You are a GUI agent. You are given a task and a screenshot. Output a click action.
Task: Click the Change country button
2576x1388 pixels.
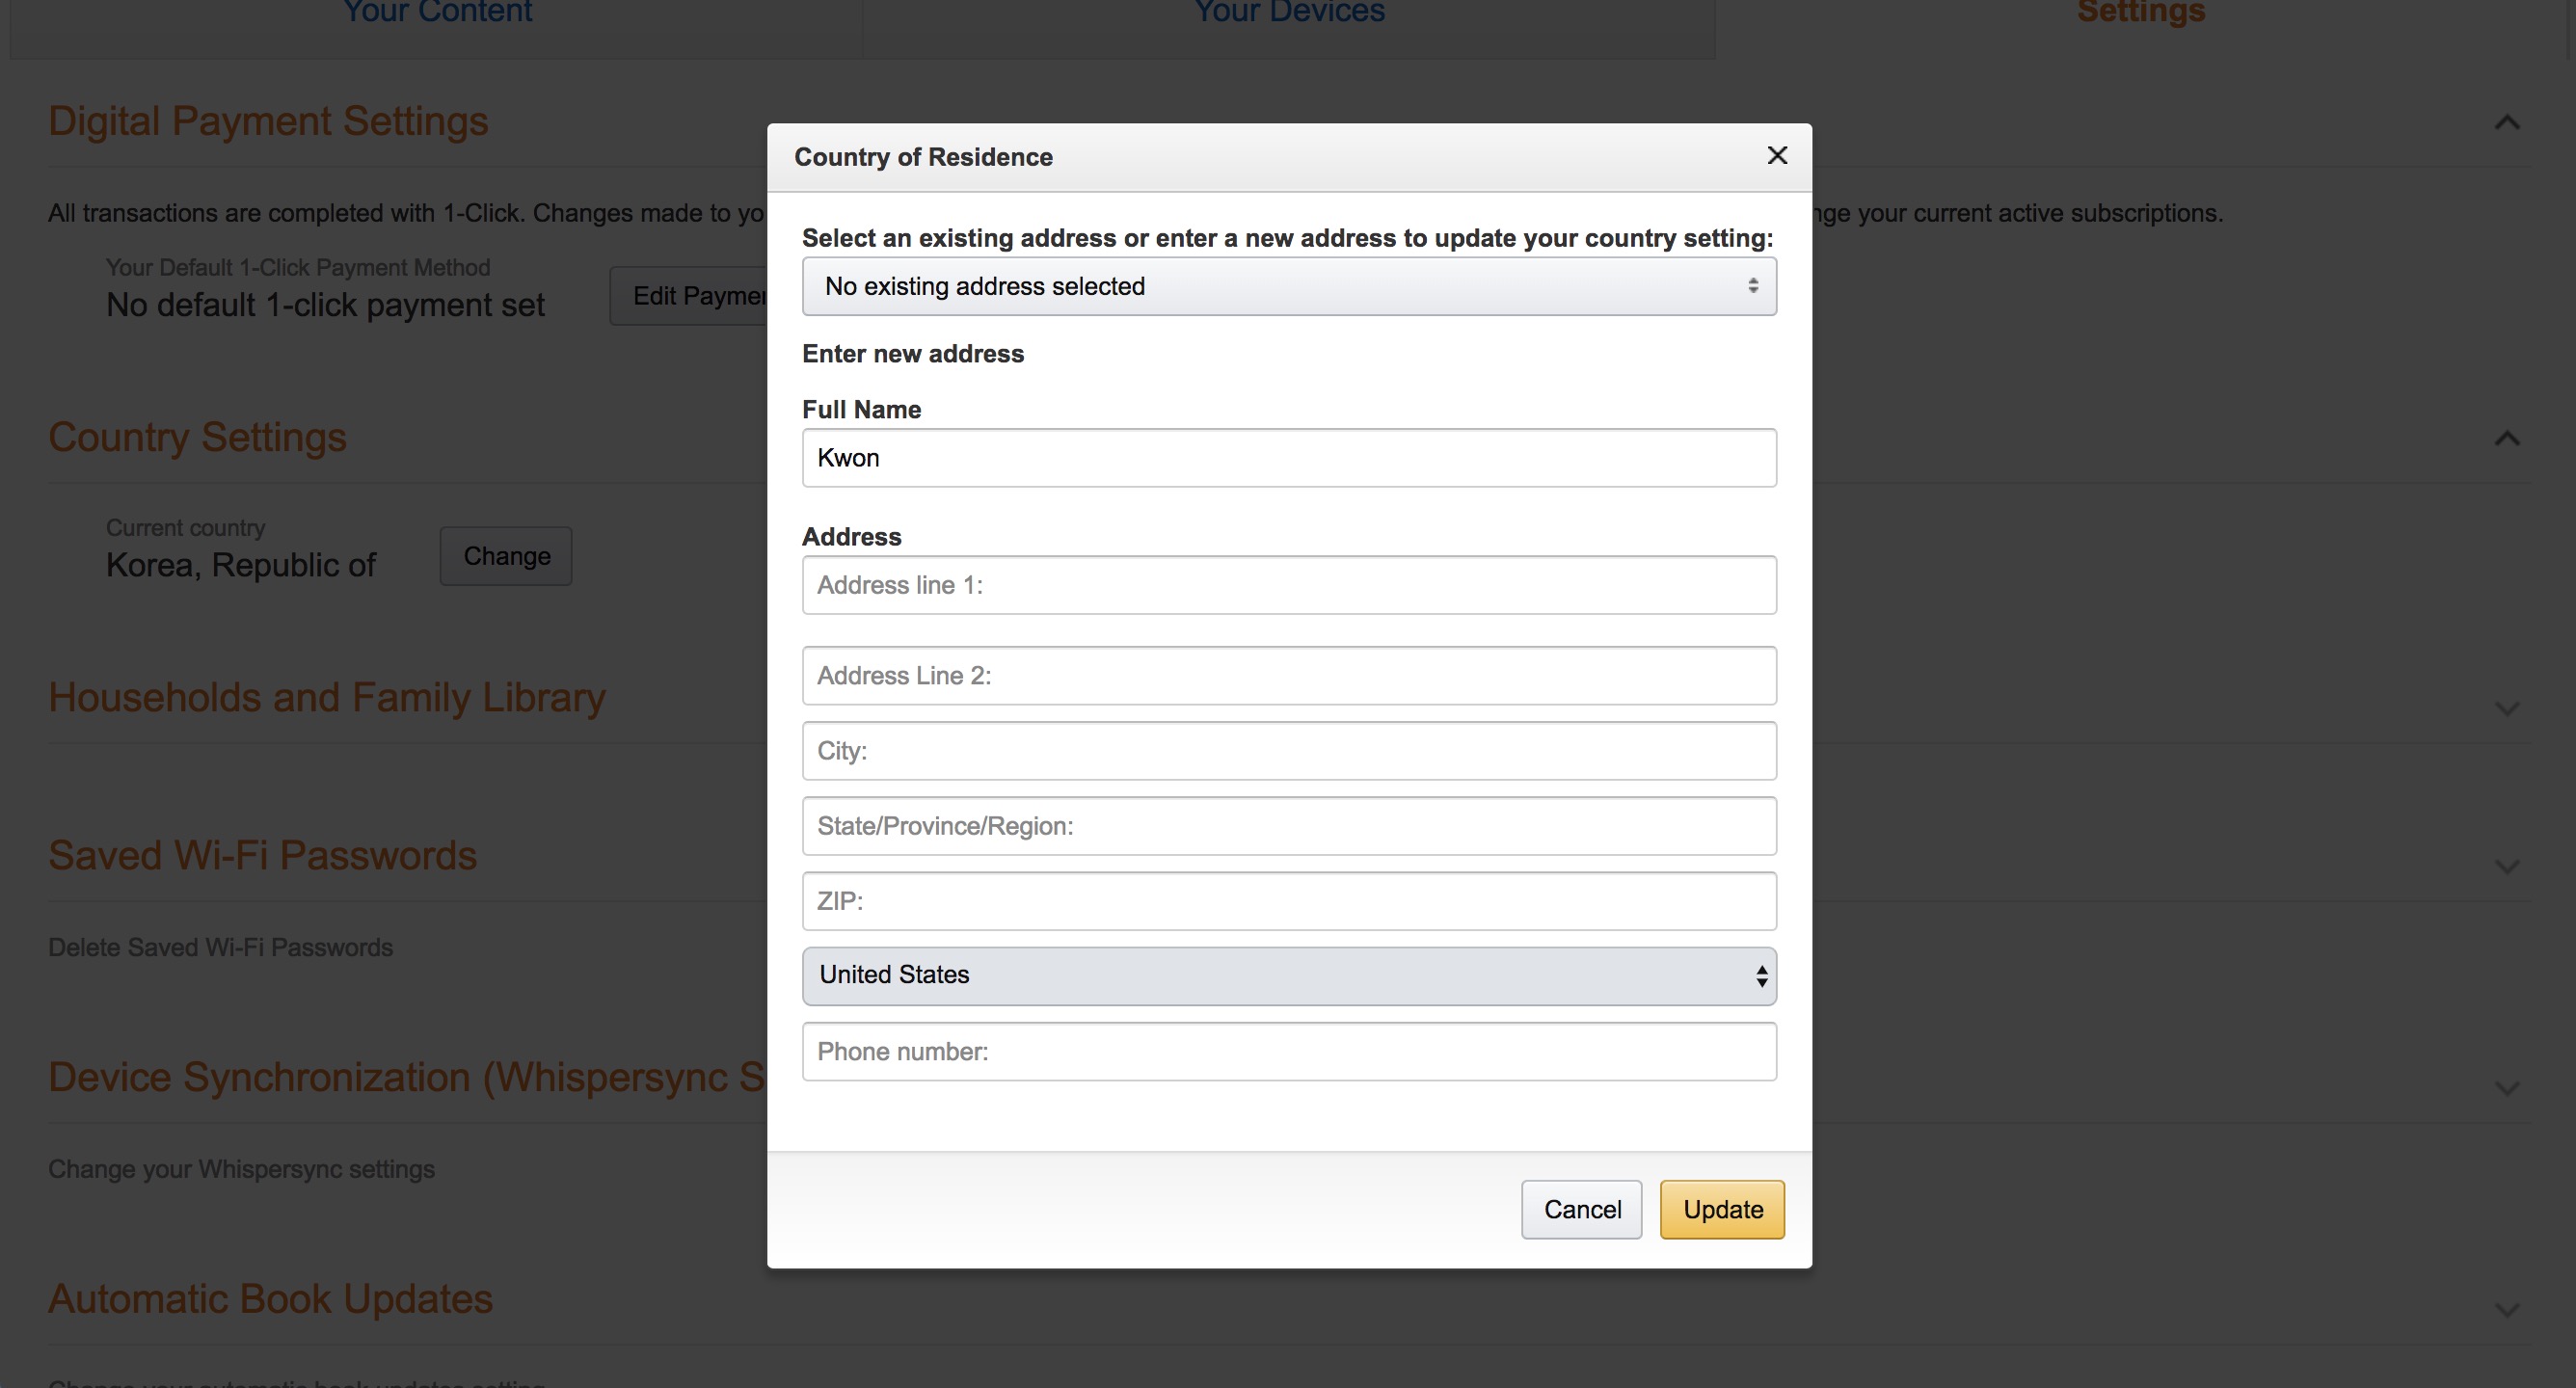[x=506, y=556]
